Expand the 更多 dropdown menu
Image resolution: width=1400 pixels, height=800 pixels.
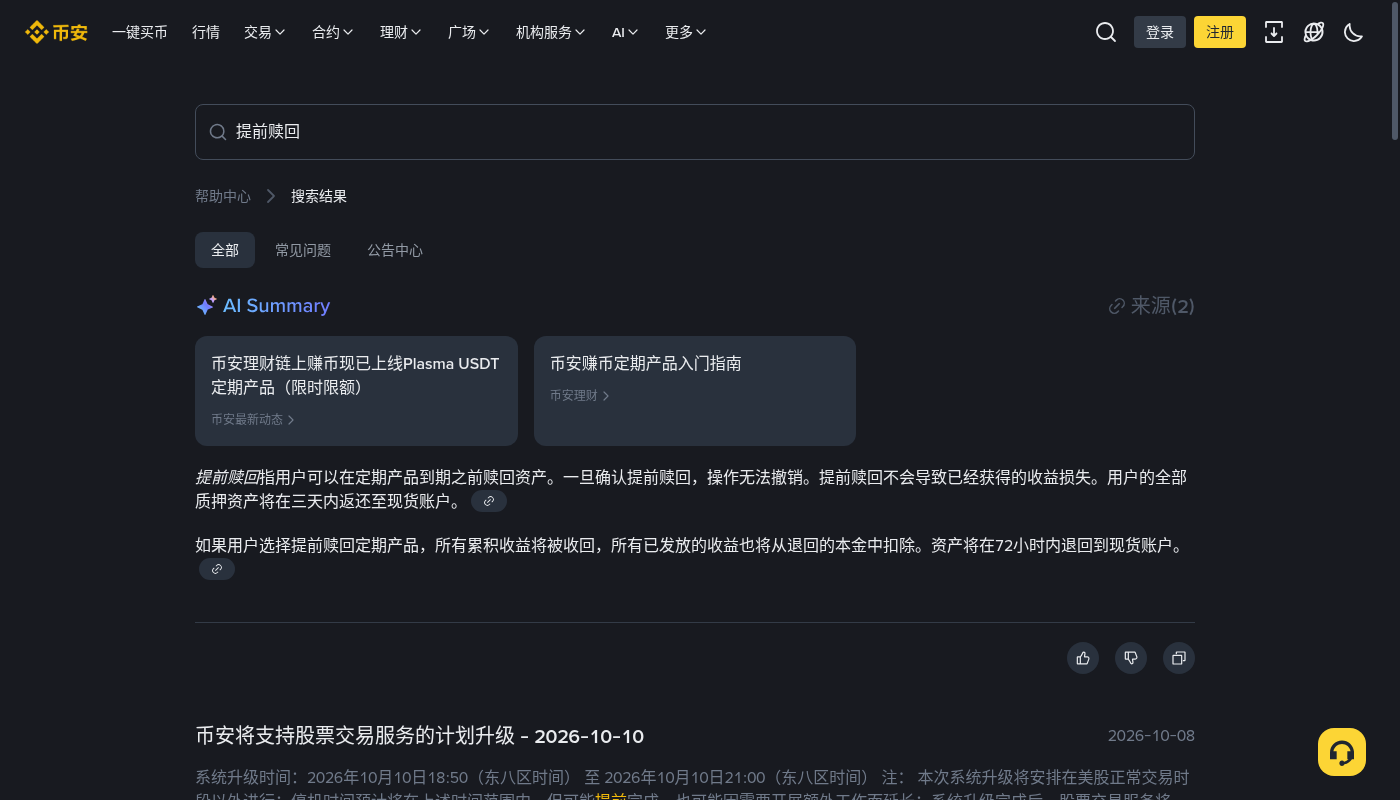tap(686, 32)
